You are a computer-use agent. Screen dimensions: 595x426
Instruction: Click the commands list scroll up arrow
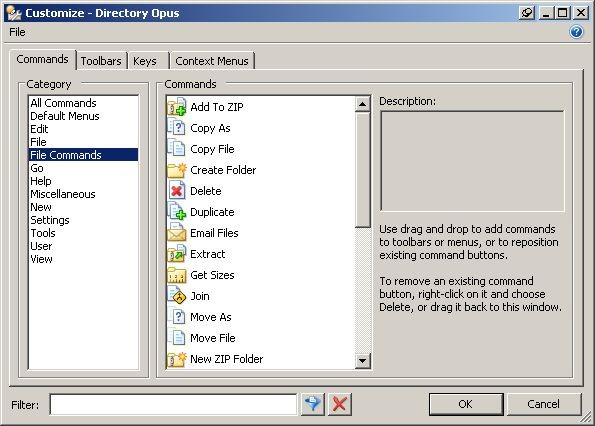tap(363, 104)
